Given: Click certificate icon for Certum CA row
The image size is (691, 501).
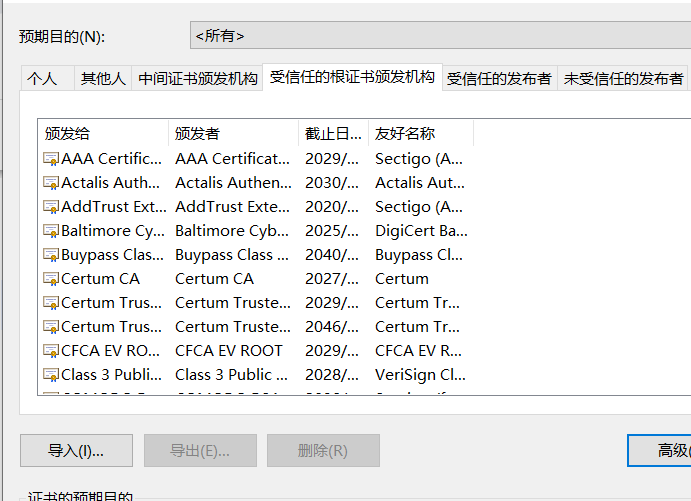Looking at the screenshot, I should pyautogui.click(x=51, y=278).
